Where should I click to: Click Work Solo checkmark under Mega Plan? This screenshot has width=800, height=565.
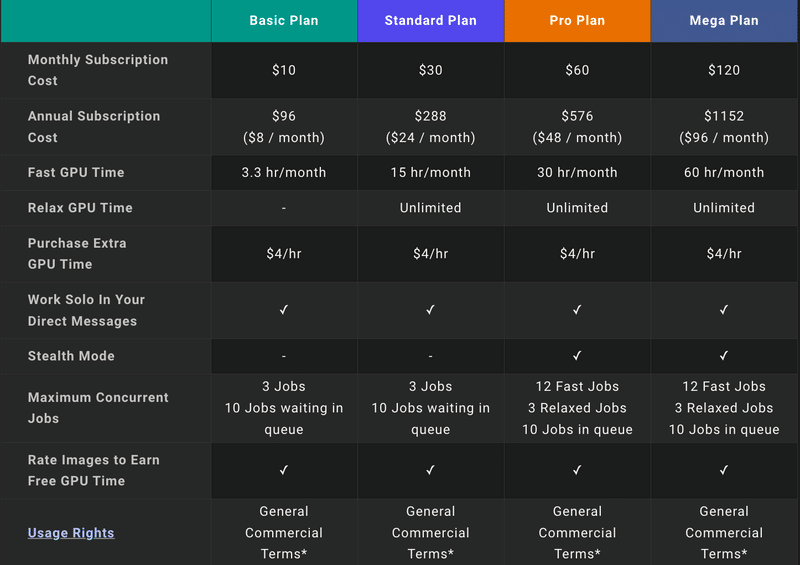[x=724, y=310]
